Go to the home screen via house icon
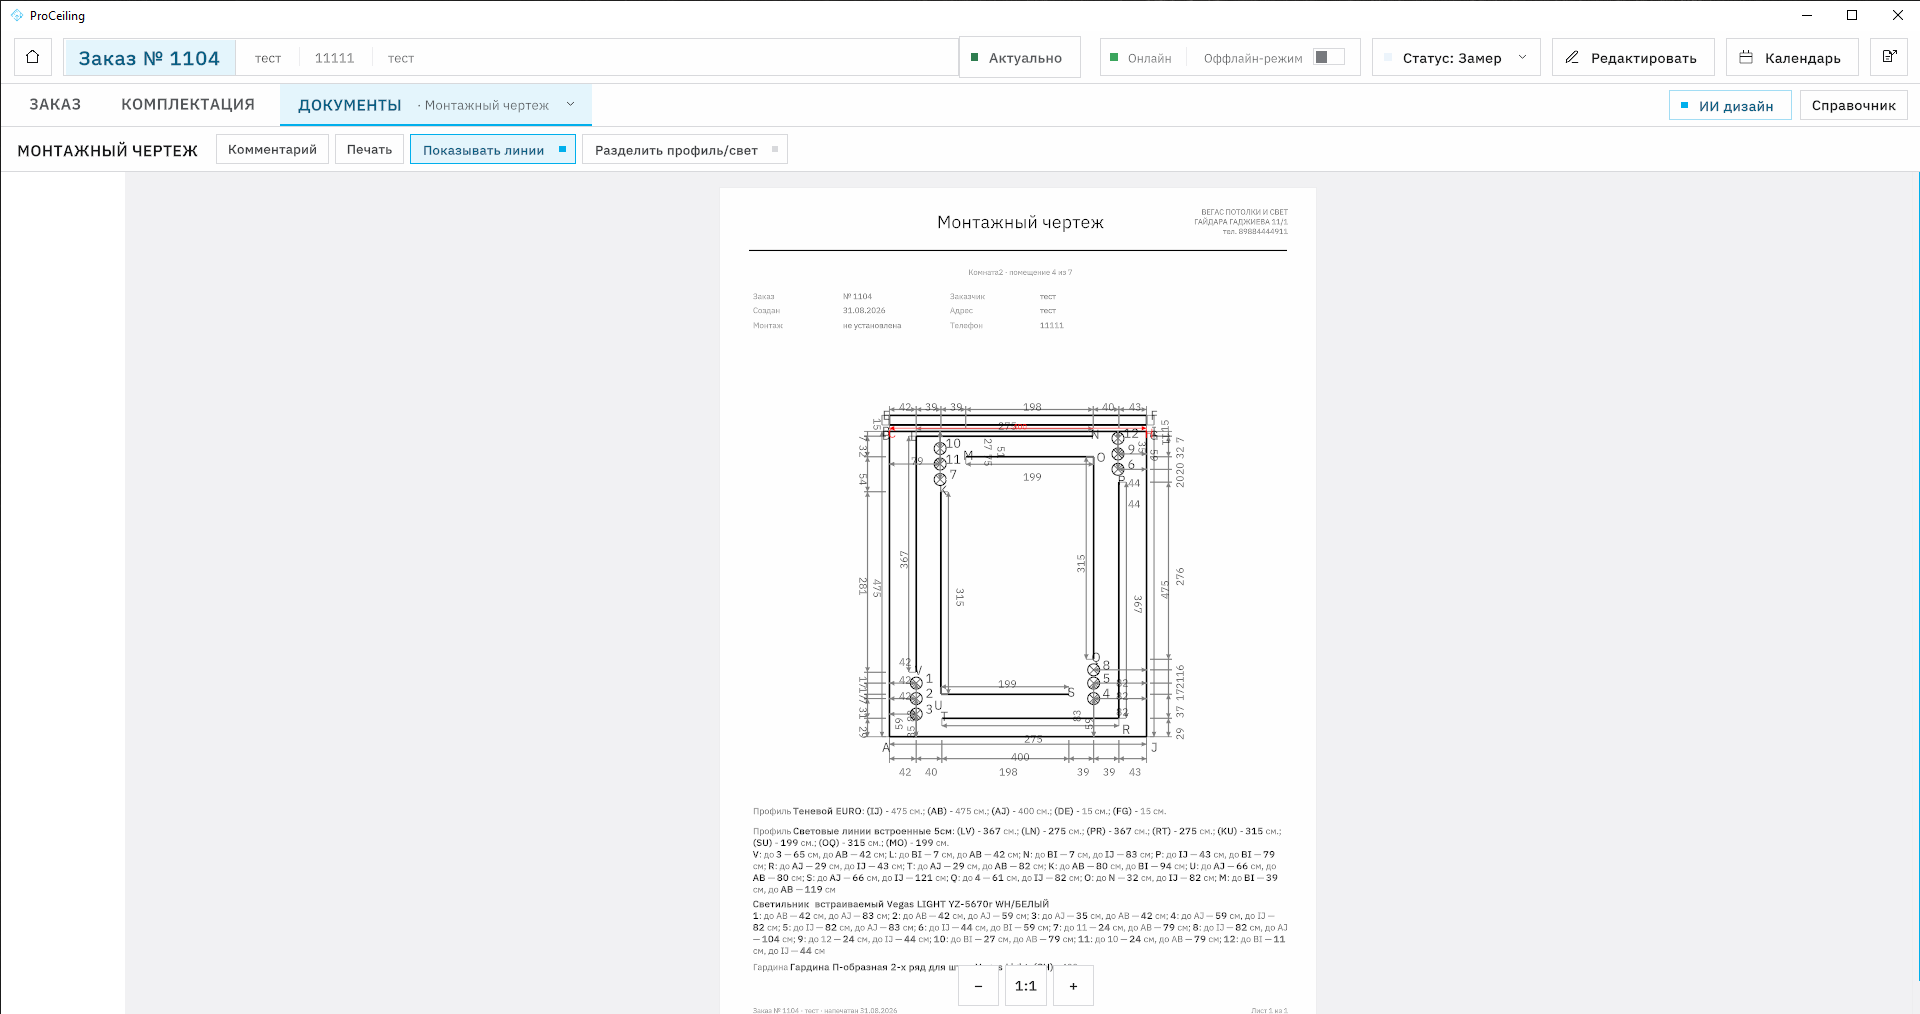Viewport: 1920px width, 1014px height. [33, 57]
